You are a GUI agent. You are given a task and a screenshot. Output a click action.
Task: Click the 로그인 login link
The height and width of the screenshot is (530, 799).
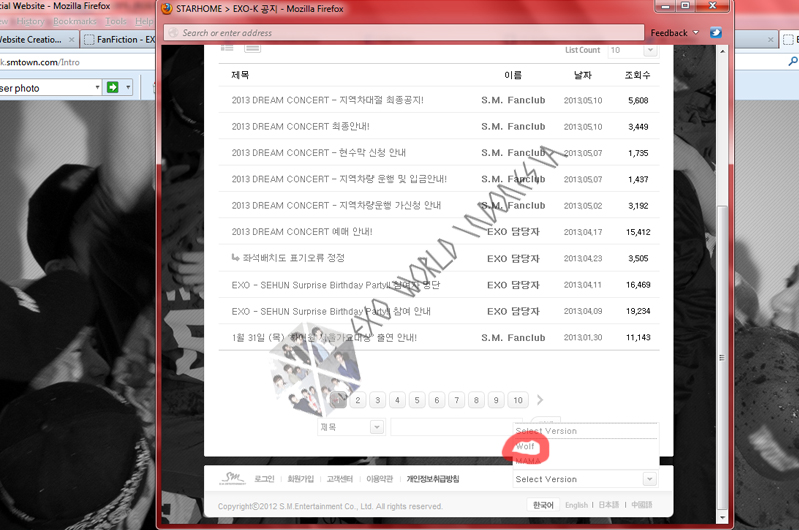(264, 479)
